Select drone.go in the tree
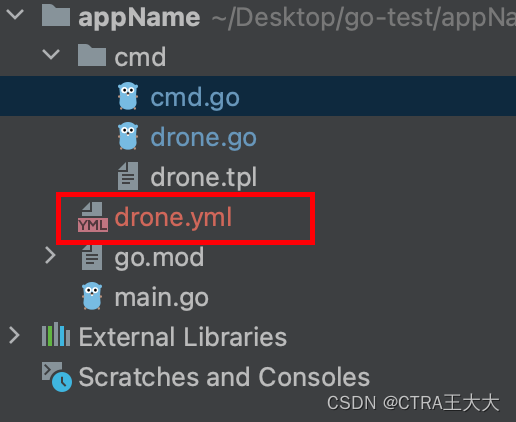The height and width of the screenshot is (422, 516). tap(204, 137)
